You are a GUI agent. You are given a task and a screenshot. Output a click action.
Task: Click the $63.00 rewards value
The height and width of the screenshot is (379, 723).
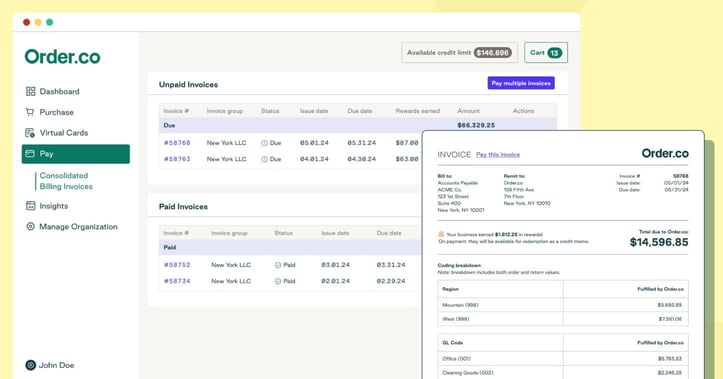(x=407, y=159)
